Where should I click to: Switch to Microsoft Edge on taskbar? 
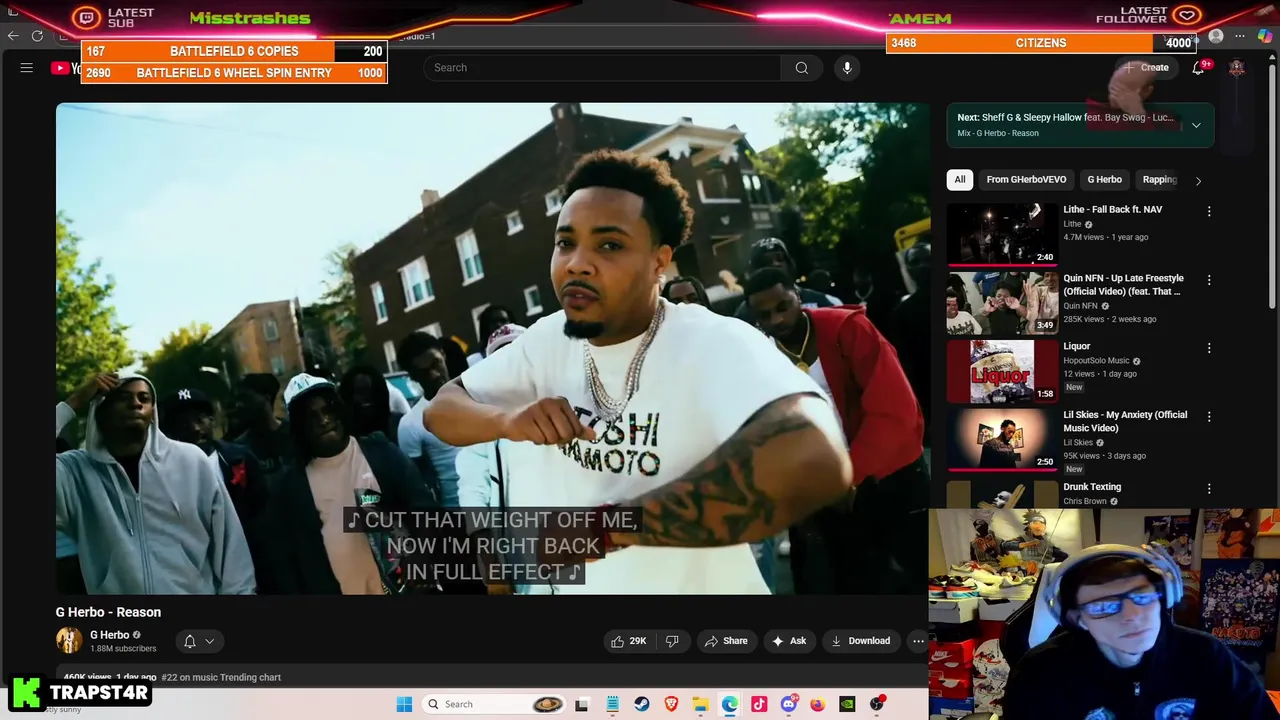click(x=730, y=704)
